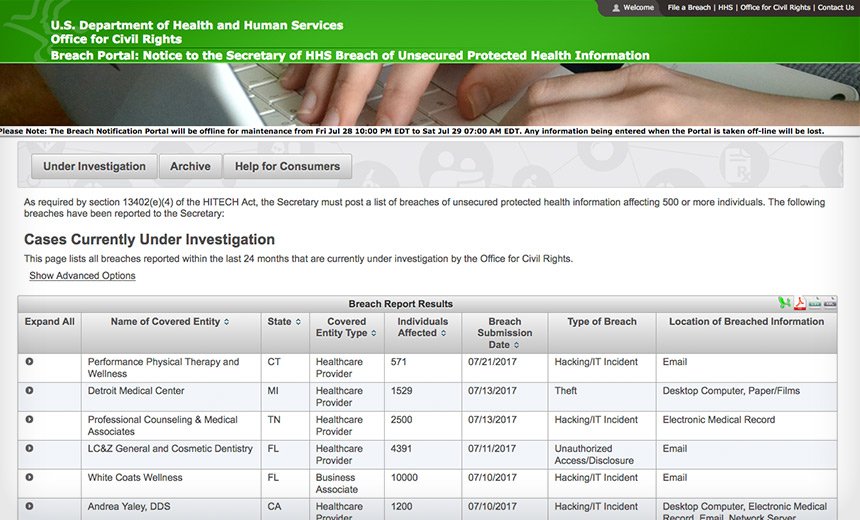
Task: Expand the LC&Z General and Cosmetic Dentistry row
Action: coord(30,448)
